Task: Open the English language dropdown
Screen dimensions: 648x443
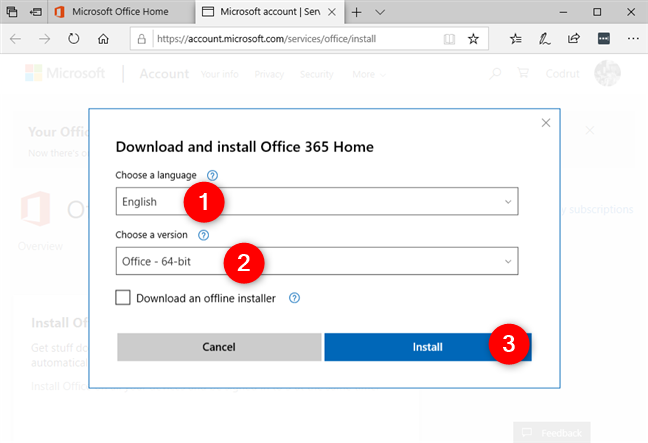Action: (x=317, y=201)
